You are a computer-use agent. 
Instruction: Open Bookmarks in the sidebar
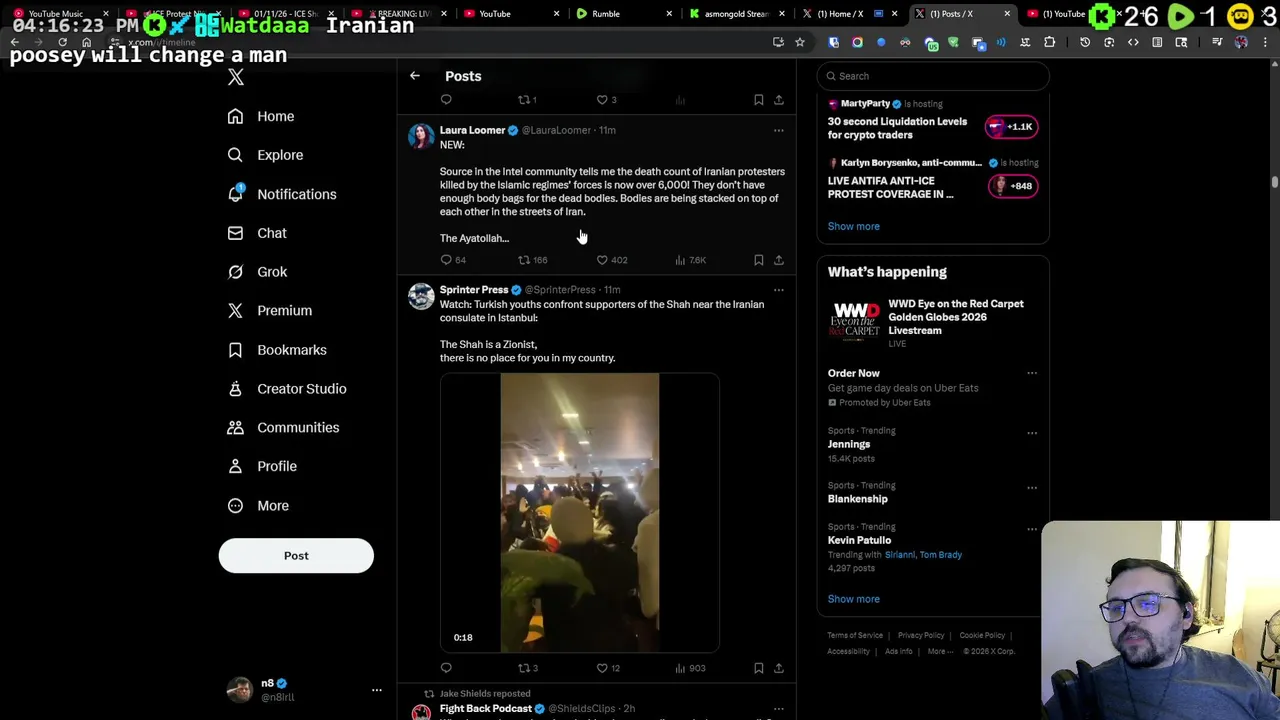(x=277, y=350)
